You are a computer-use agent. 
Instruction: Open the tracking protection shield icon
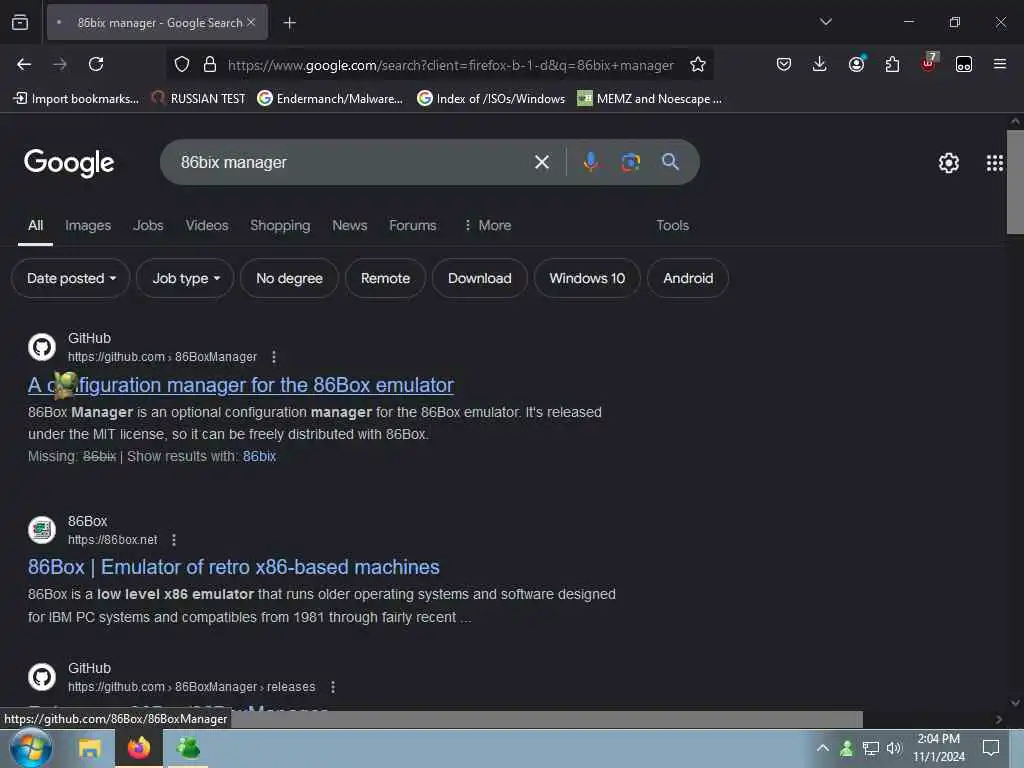coord(182,64)
